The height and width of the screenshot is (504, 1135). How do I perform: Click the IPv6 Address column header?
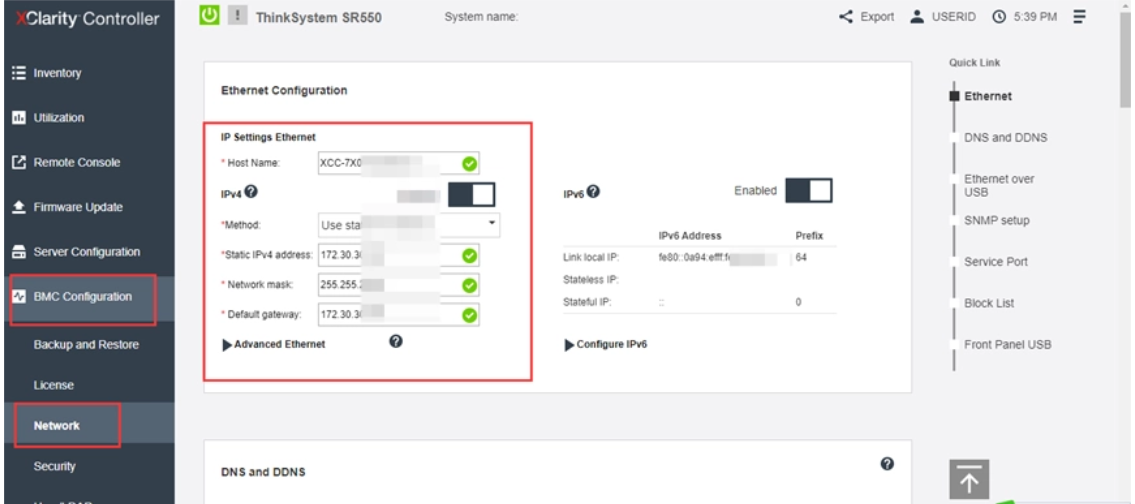[x=690, y=236]
